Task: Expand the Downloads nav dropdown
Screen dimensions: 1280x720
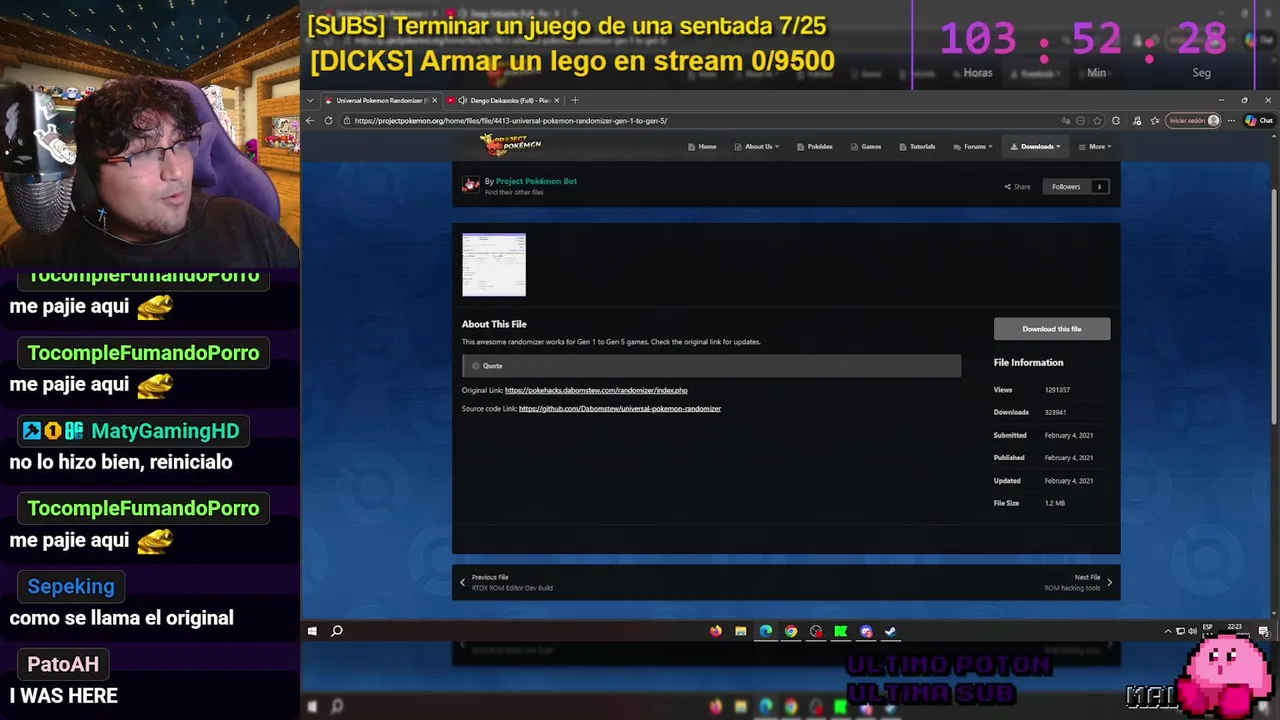Action: tap(1035, 147)
